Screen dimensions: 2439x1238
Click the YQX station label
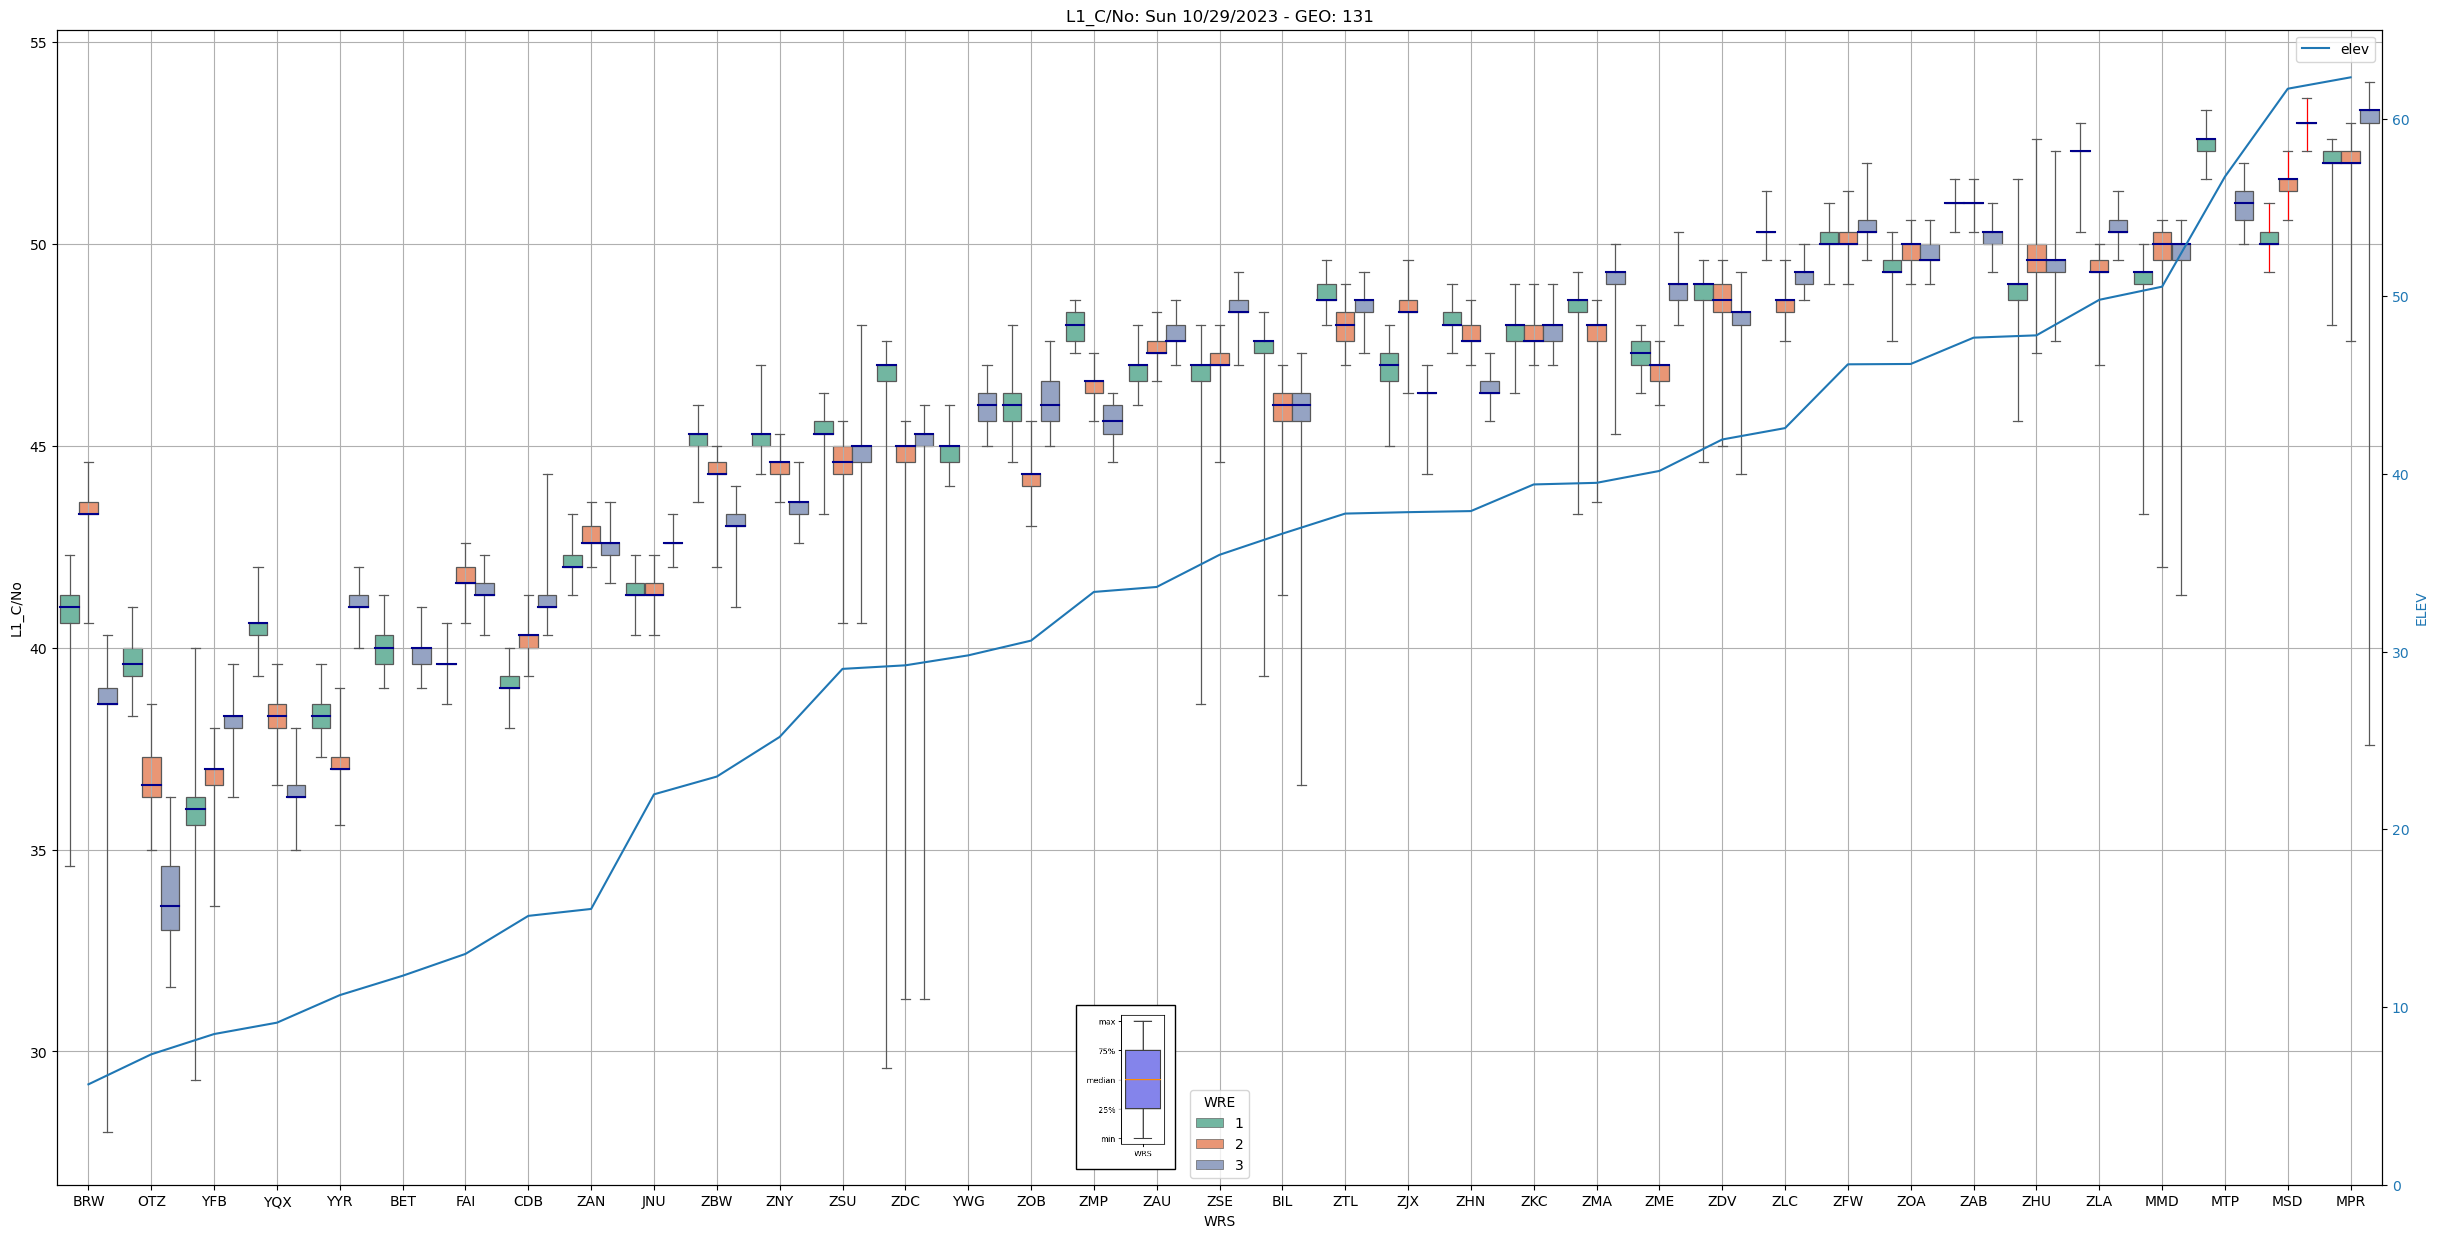pos(277,1201)
